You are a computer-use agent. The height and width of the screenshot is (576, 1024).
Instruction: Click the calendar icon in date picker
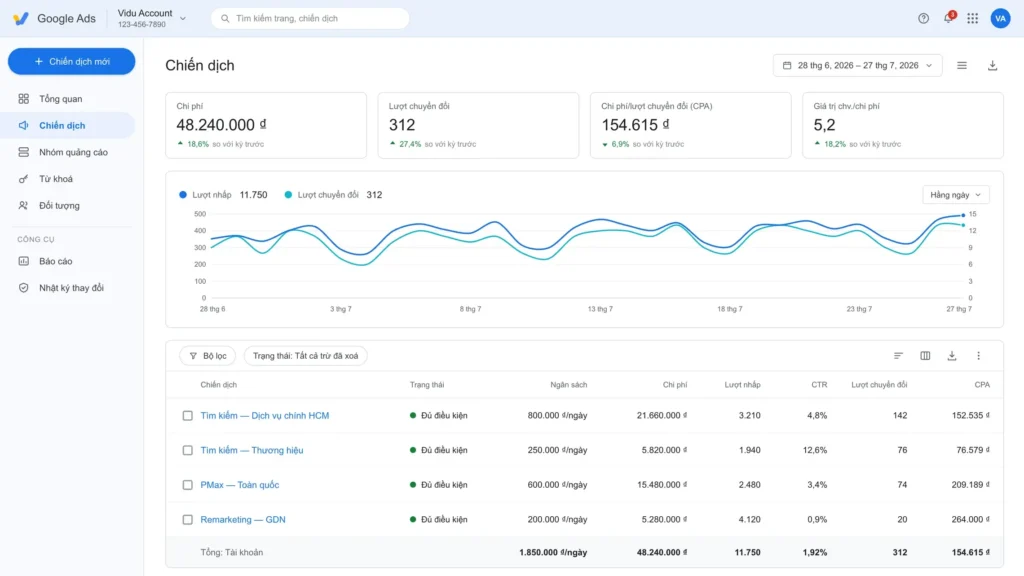click(787, 65)
